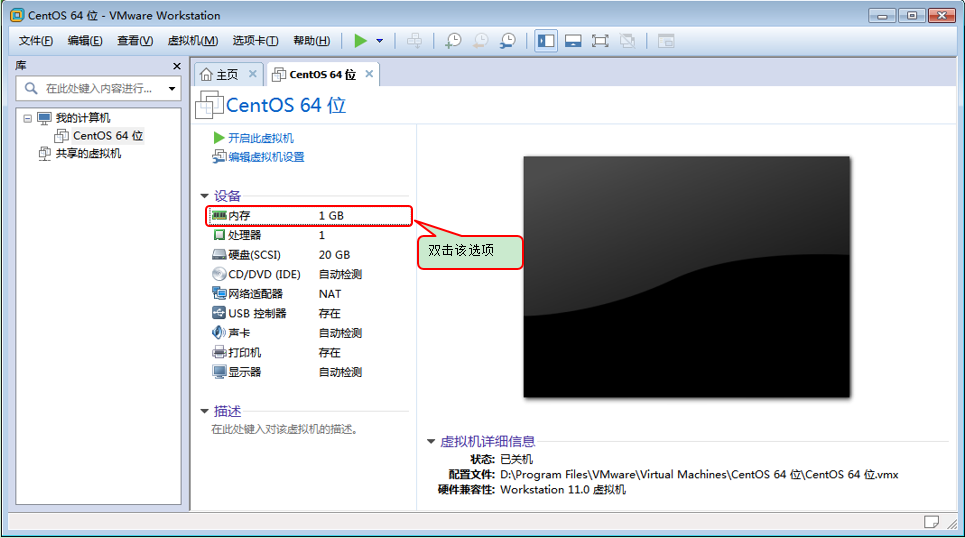Image resolution: width=965 pixels, height=538 pixels.
Task: Take a snapshot using the clock-plus icon
Action: [x=453, y=41]
